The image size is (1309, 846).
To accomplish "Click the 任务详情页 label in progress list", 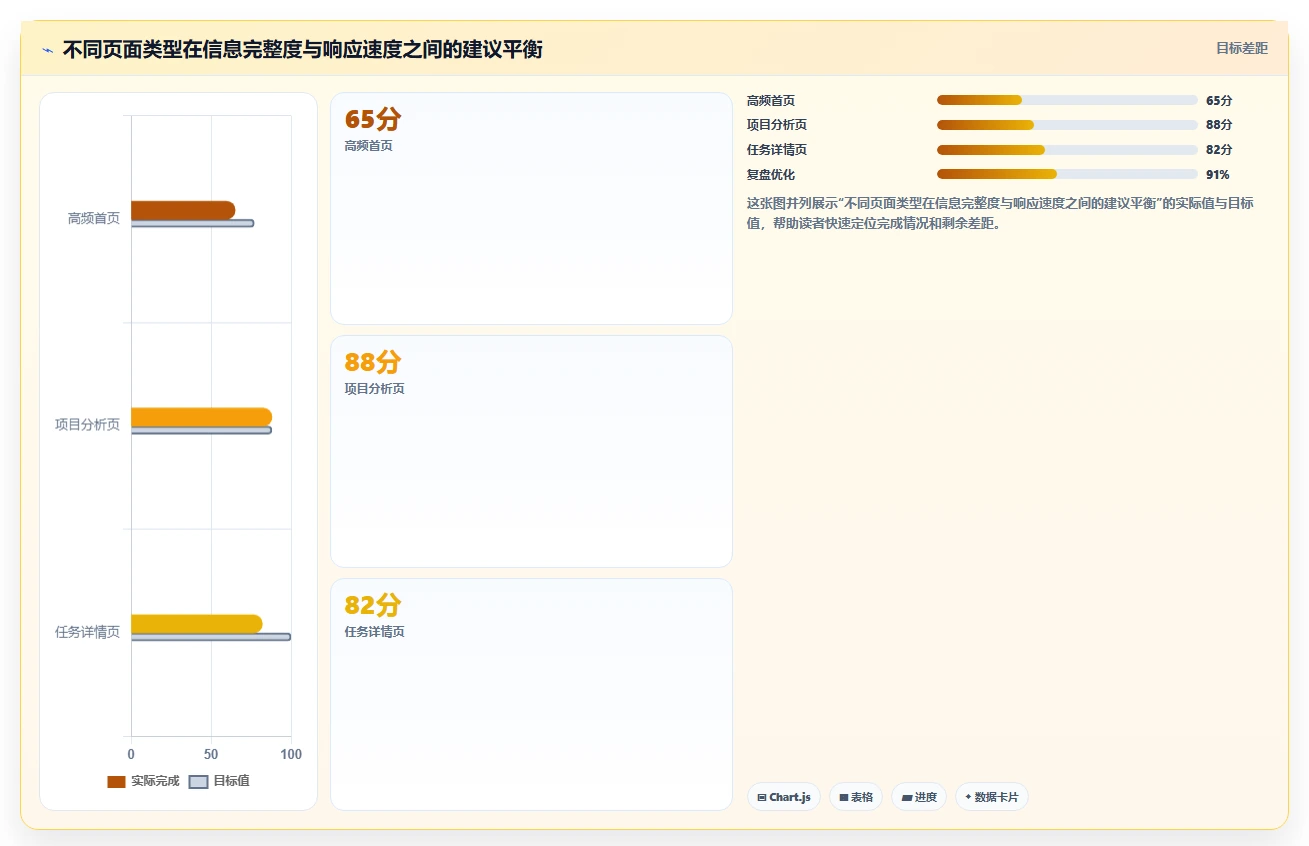I will (777, 150).
